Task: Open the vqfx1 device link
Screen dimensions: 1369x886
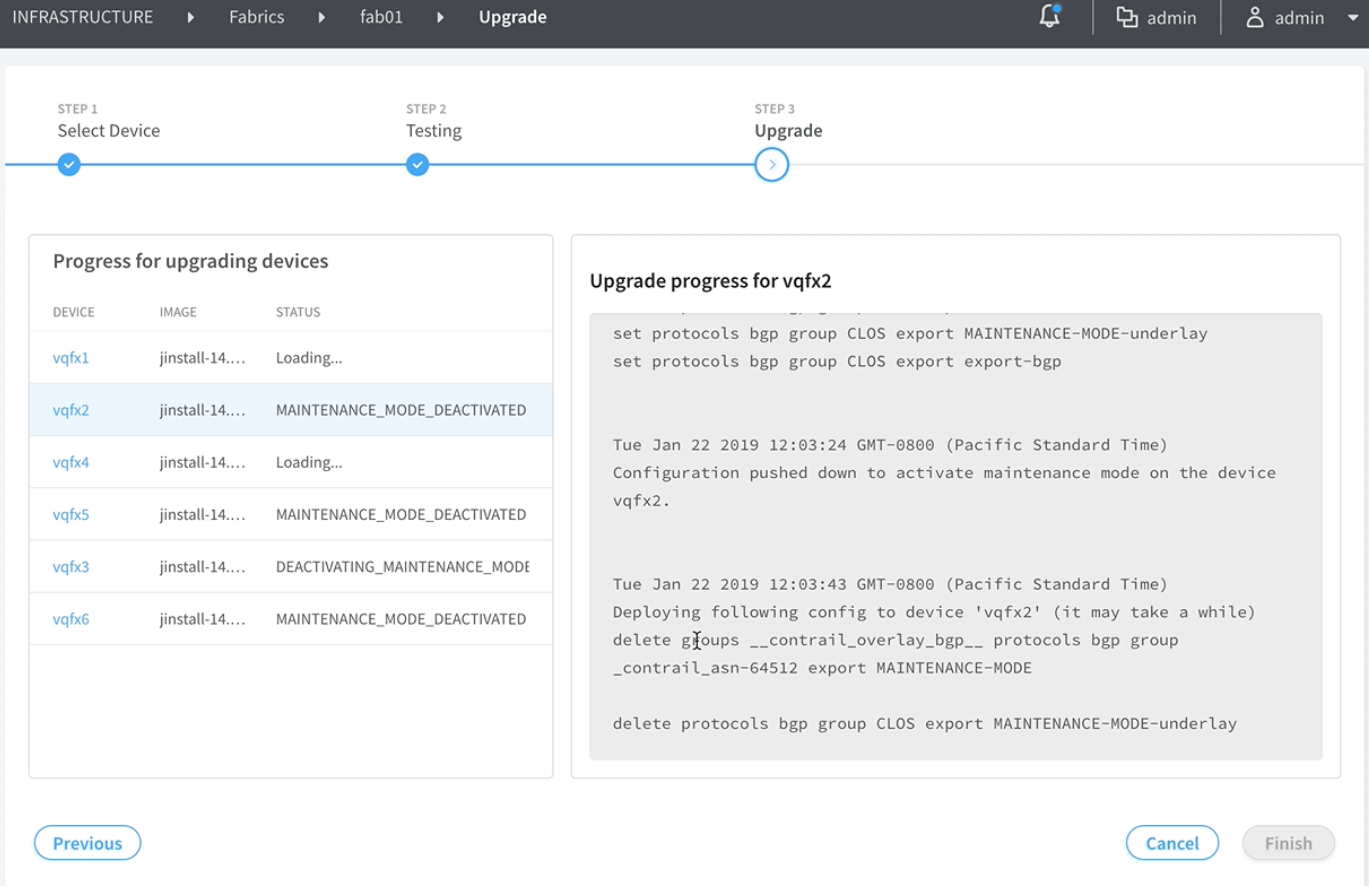Action: tap(71, 358)
